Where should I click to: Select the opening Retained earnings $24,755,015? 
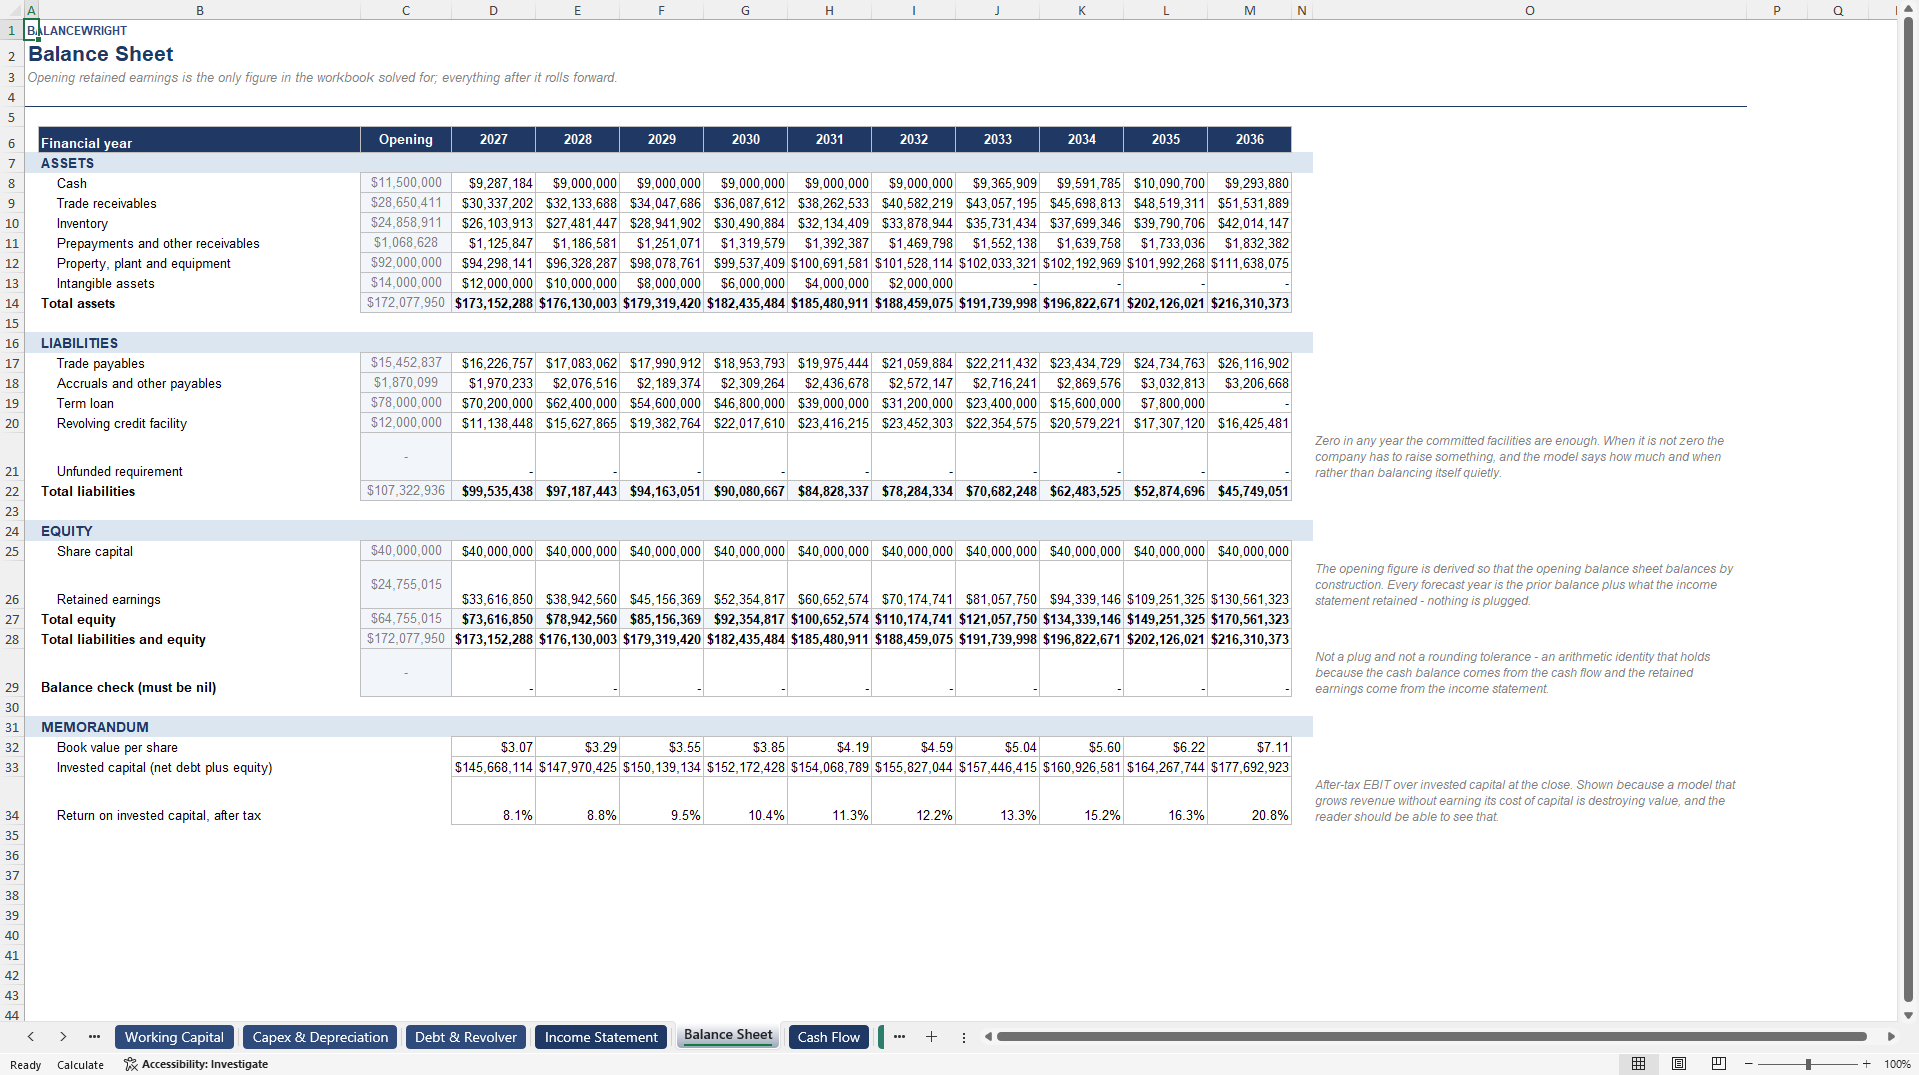406,585
